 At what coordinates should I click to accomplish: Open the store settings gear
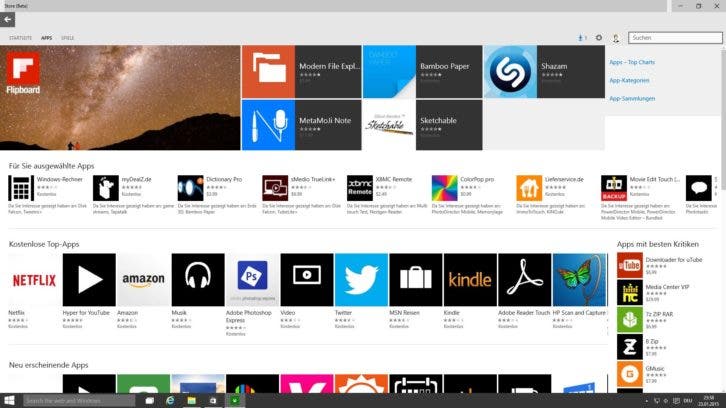click(x=599, y=38)
